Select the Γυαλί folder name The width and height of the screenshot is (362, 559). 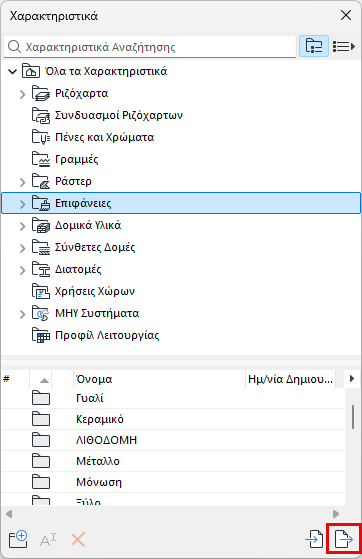[x=90, y=398]
